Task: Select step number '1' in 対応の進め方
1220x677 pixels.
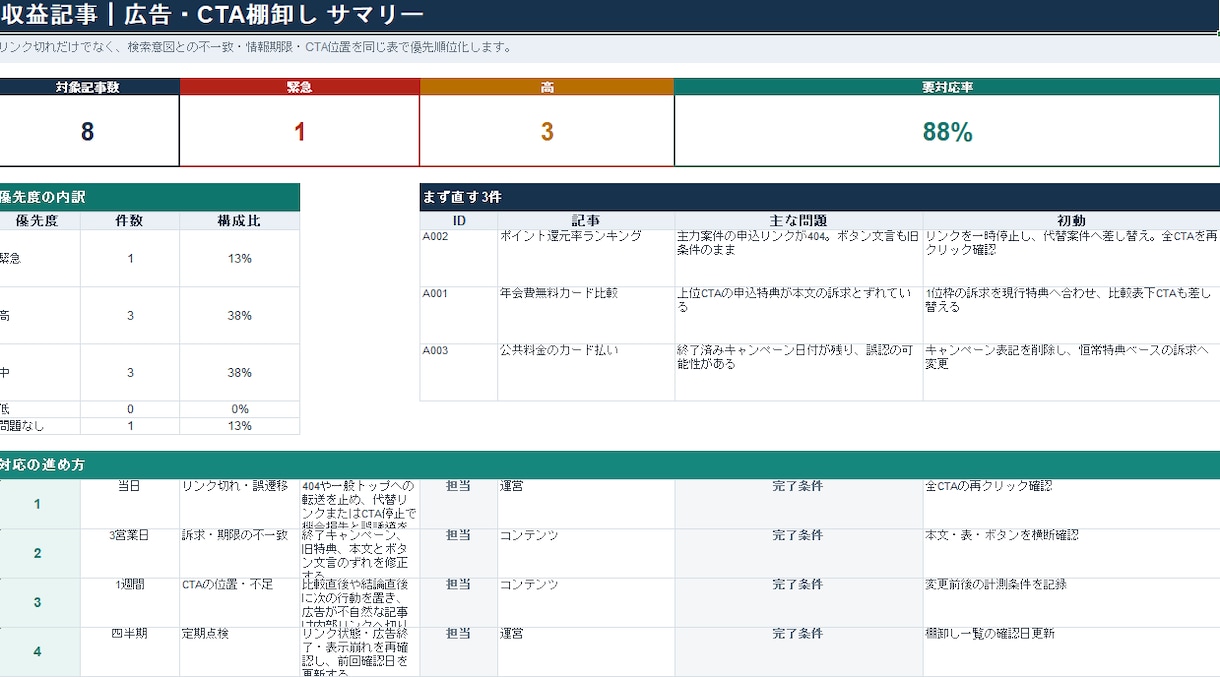Action: [40, 504]
